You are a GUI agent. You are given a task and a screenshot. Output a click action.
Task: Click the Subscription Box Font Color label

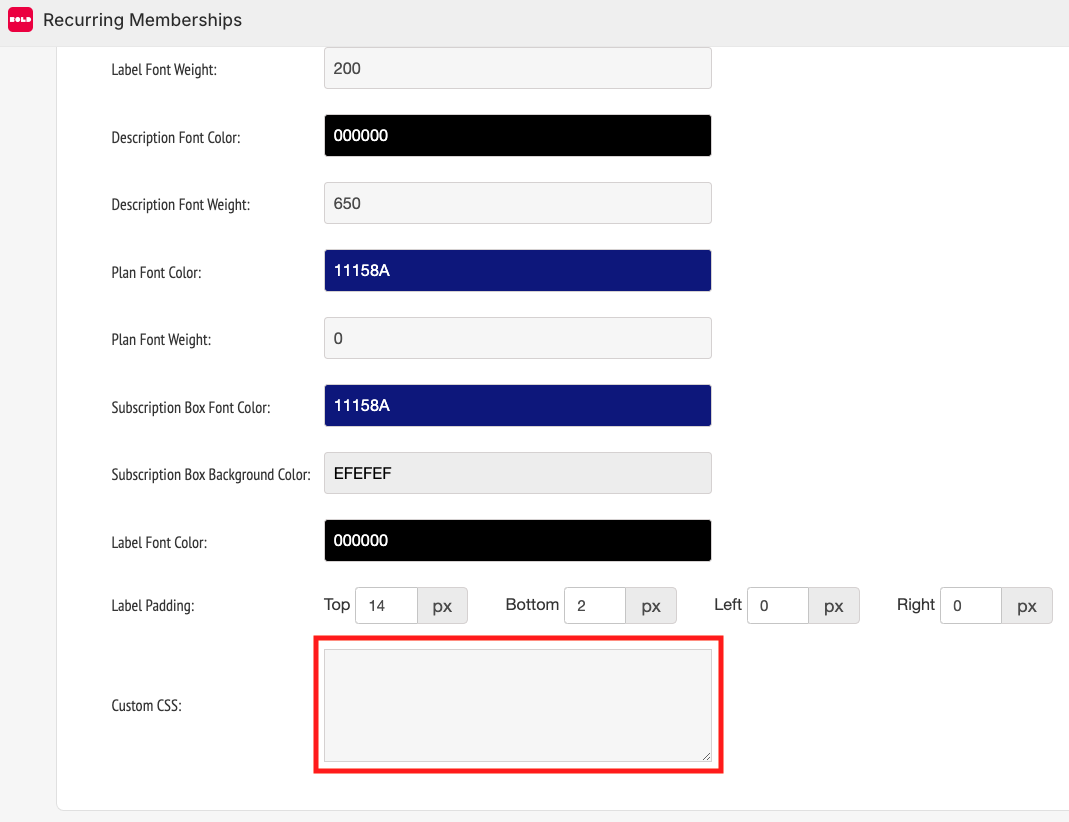pyautogui.click(x=191, y=407)
